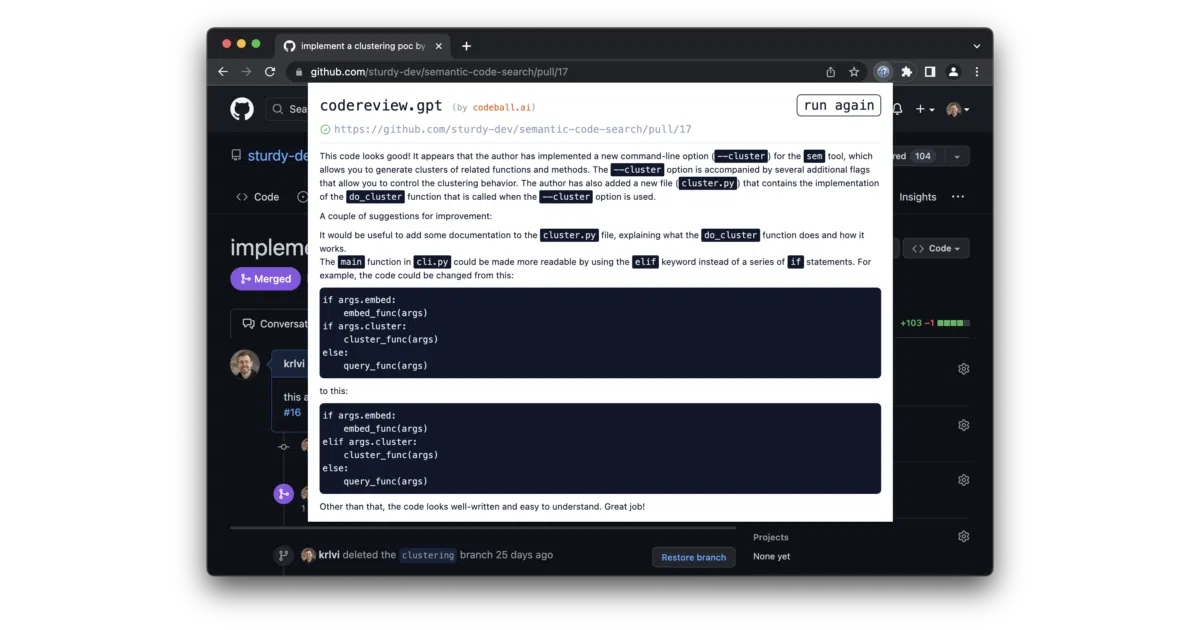Click the purple Merged status badge
The image size is (1200, 630).
pyautogui.click(x=265, y=279)
